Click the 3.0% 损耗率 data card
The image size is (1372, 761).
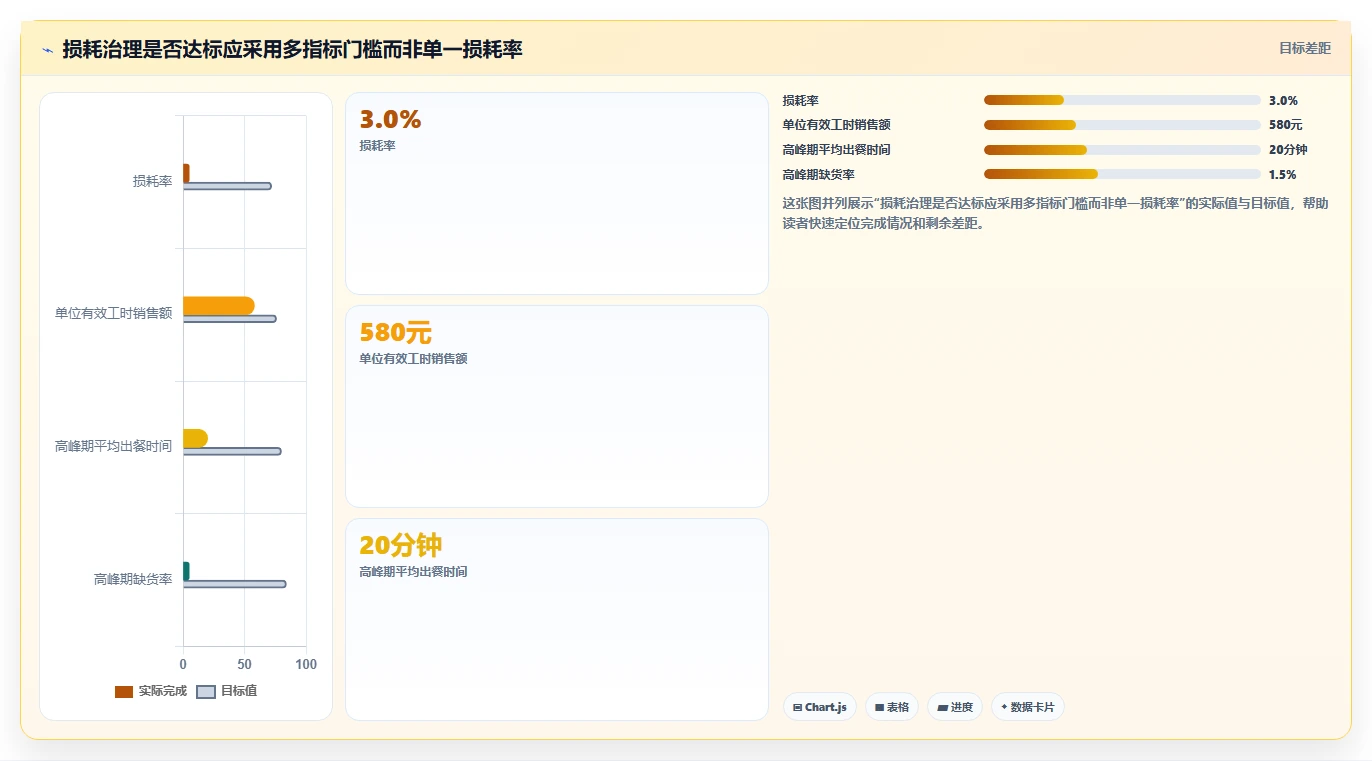coord(557,194)
